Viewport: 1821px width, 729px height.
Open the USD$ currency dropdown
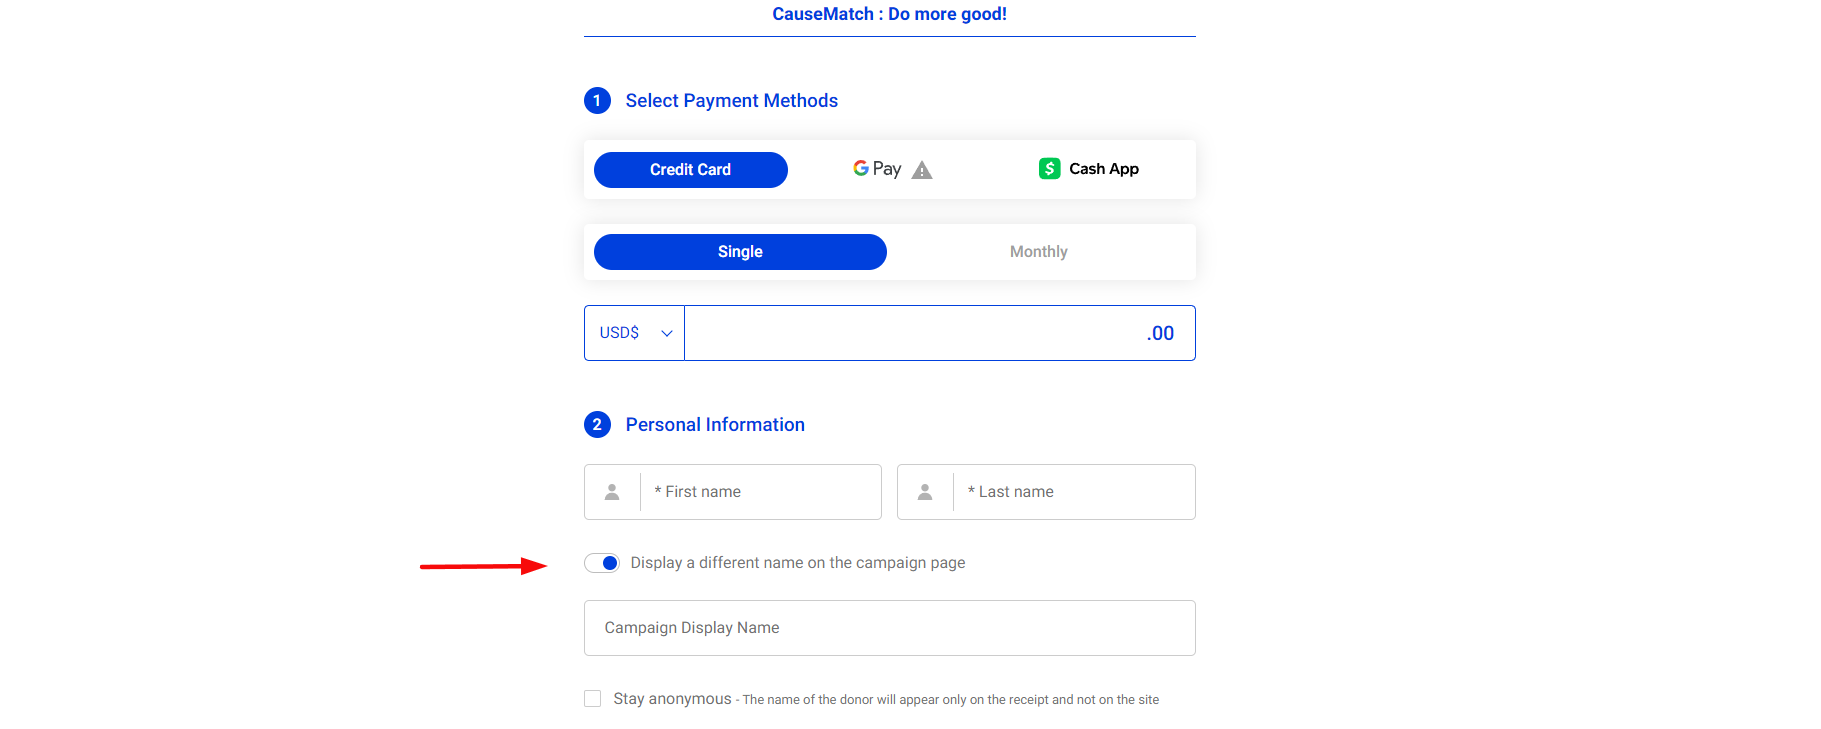[634, 333]
